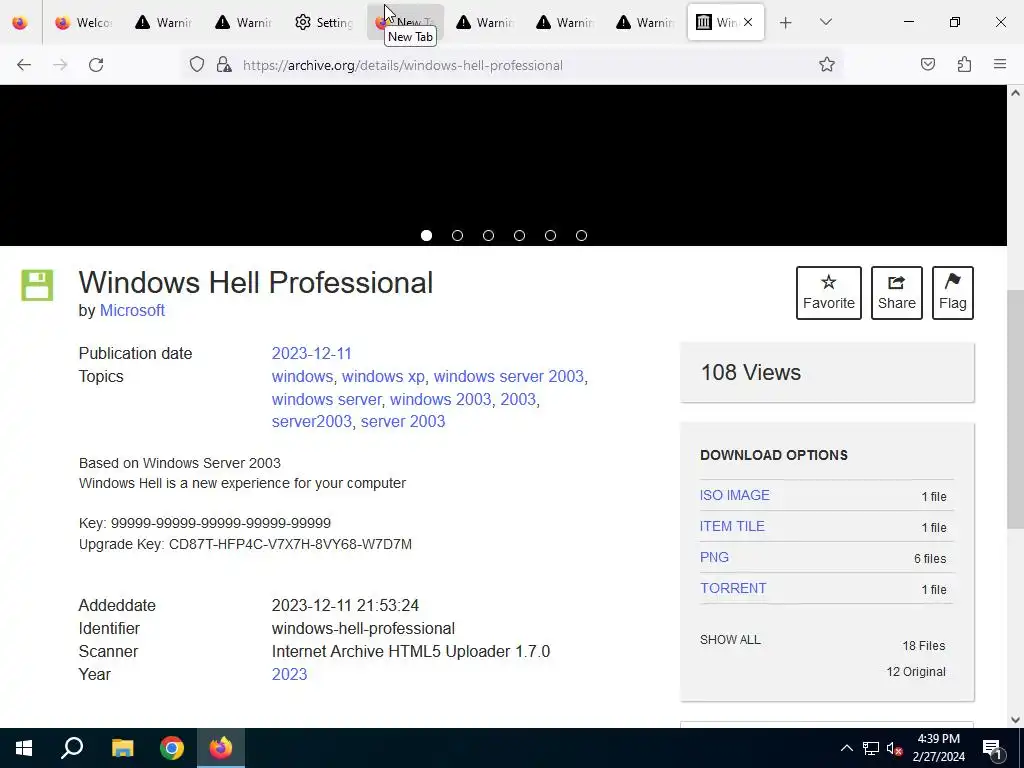Open tracking protection shield icon
This screenshot has height=768, width=1024.
(197, 65)
